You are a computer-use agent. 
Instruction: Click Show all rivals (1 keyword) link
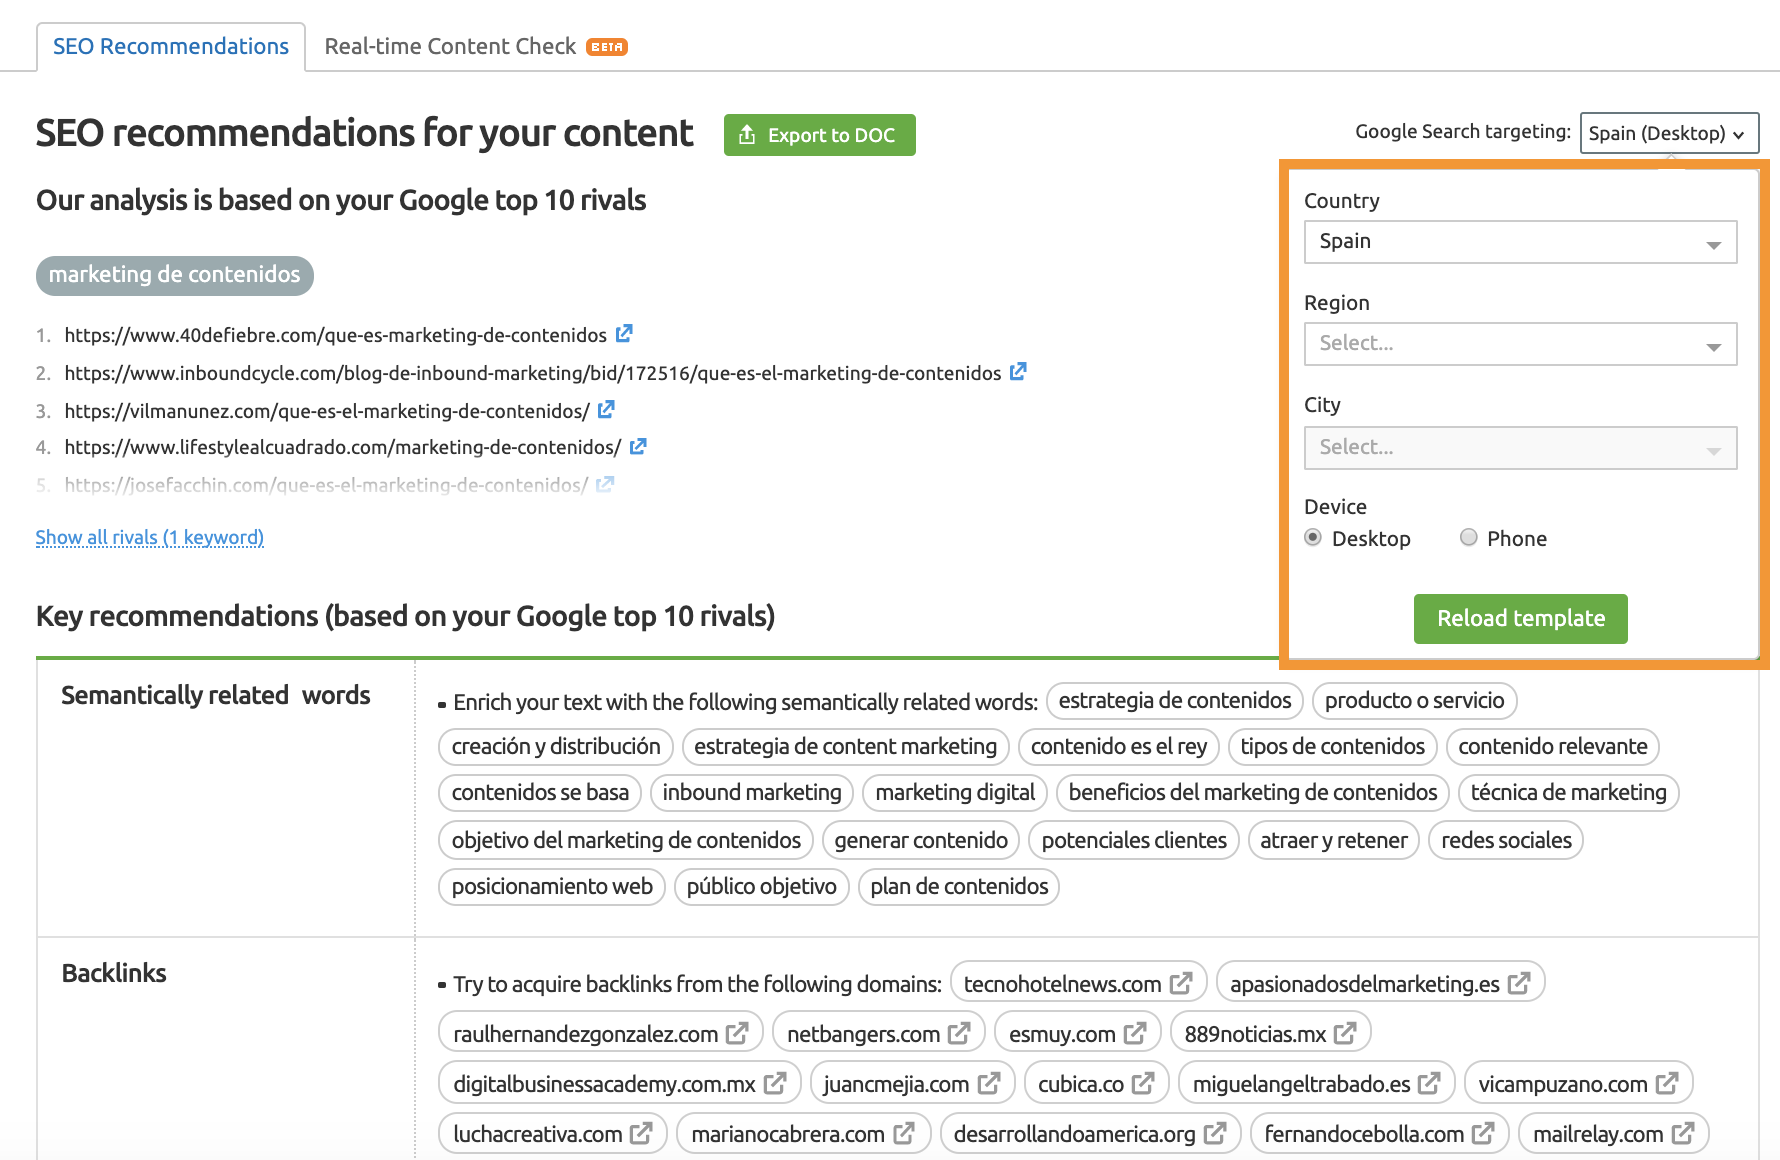150,537
